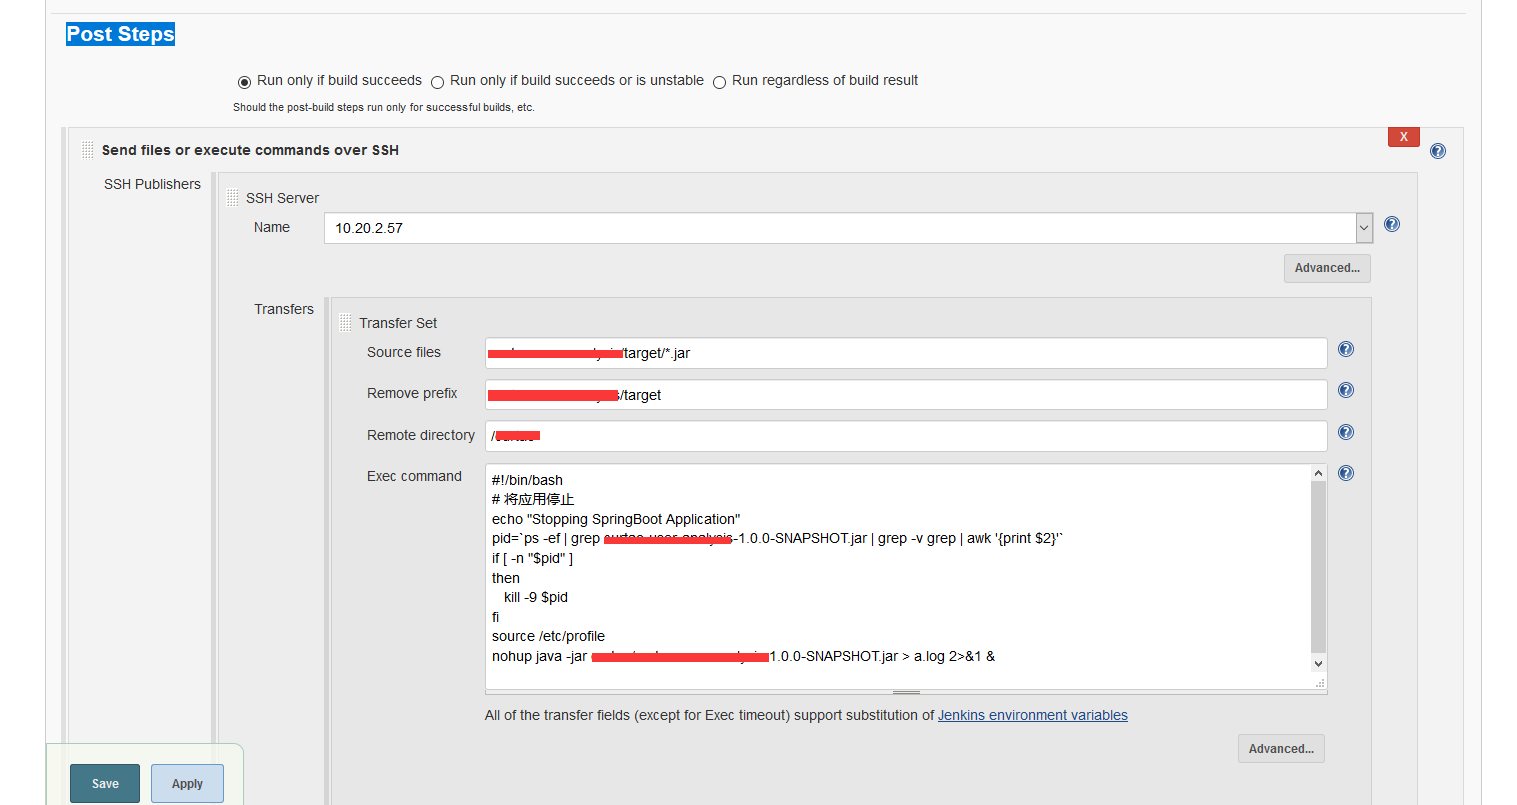The image size is (1517, 805).
Task: Select Run regardless of build result
Action: pyautogui.click(x=719, y=82)
